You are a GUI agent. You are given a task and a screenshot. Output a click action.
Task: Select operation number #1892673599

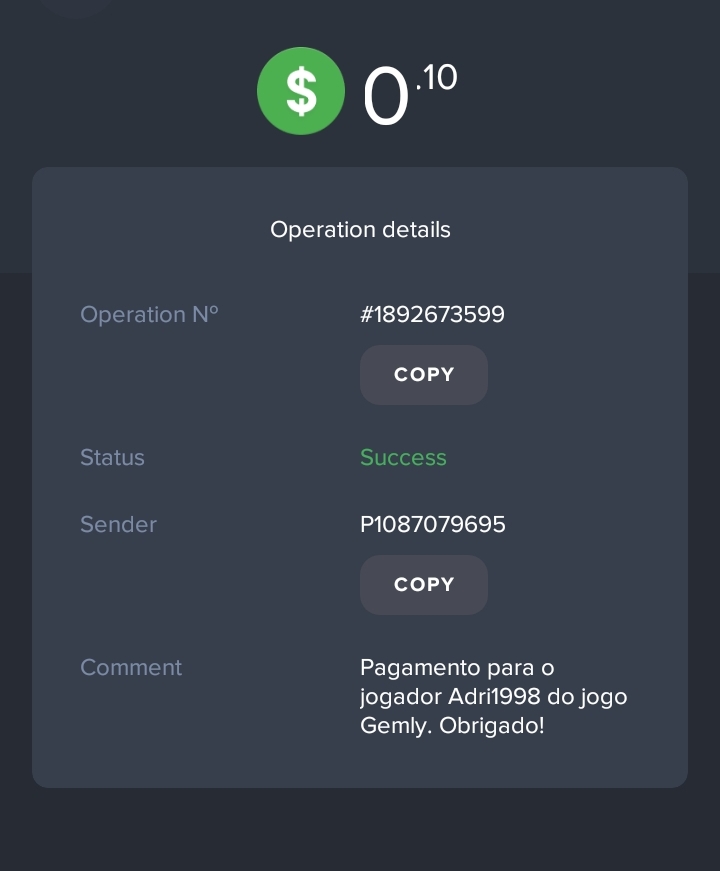tap(432, 315)
